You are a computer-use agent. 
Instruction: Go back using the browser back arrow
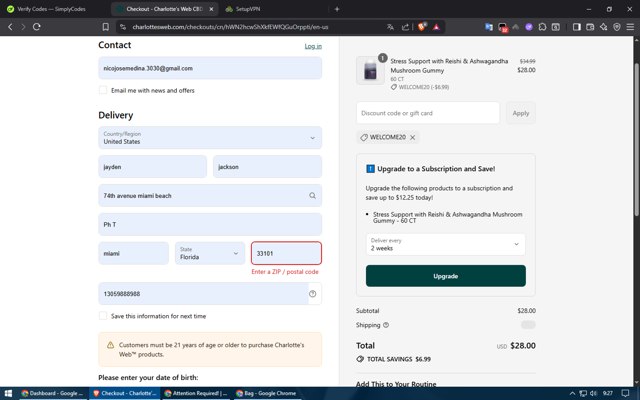pyautogui.click(x=11, y=27)
